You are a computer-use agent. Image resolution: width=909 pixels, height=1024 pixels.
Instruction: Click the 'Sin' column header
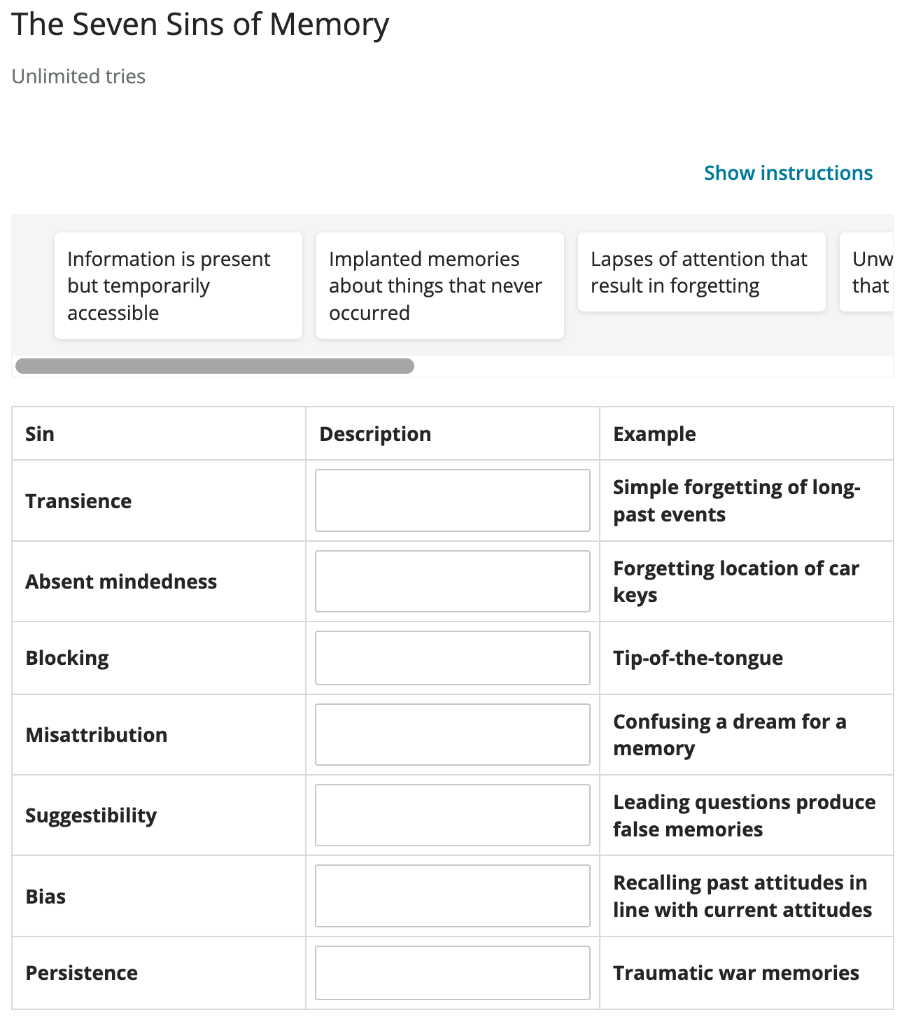[x=40, y=434]
